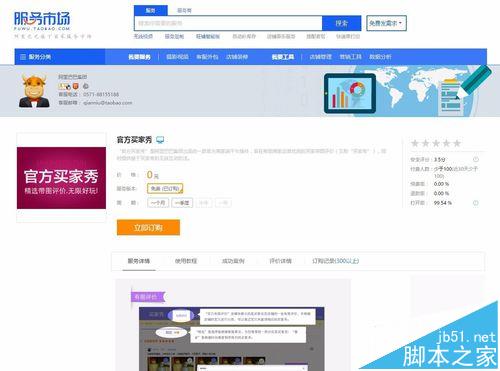Click the 99.54 % rate value

443,203
